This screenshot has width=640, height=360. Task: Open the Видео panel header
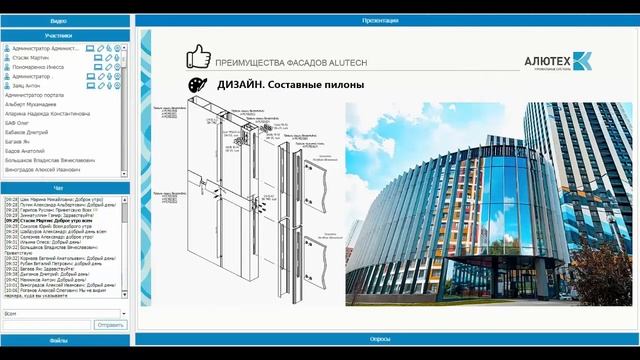65,21
